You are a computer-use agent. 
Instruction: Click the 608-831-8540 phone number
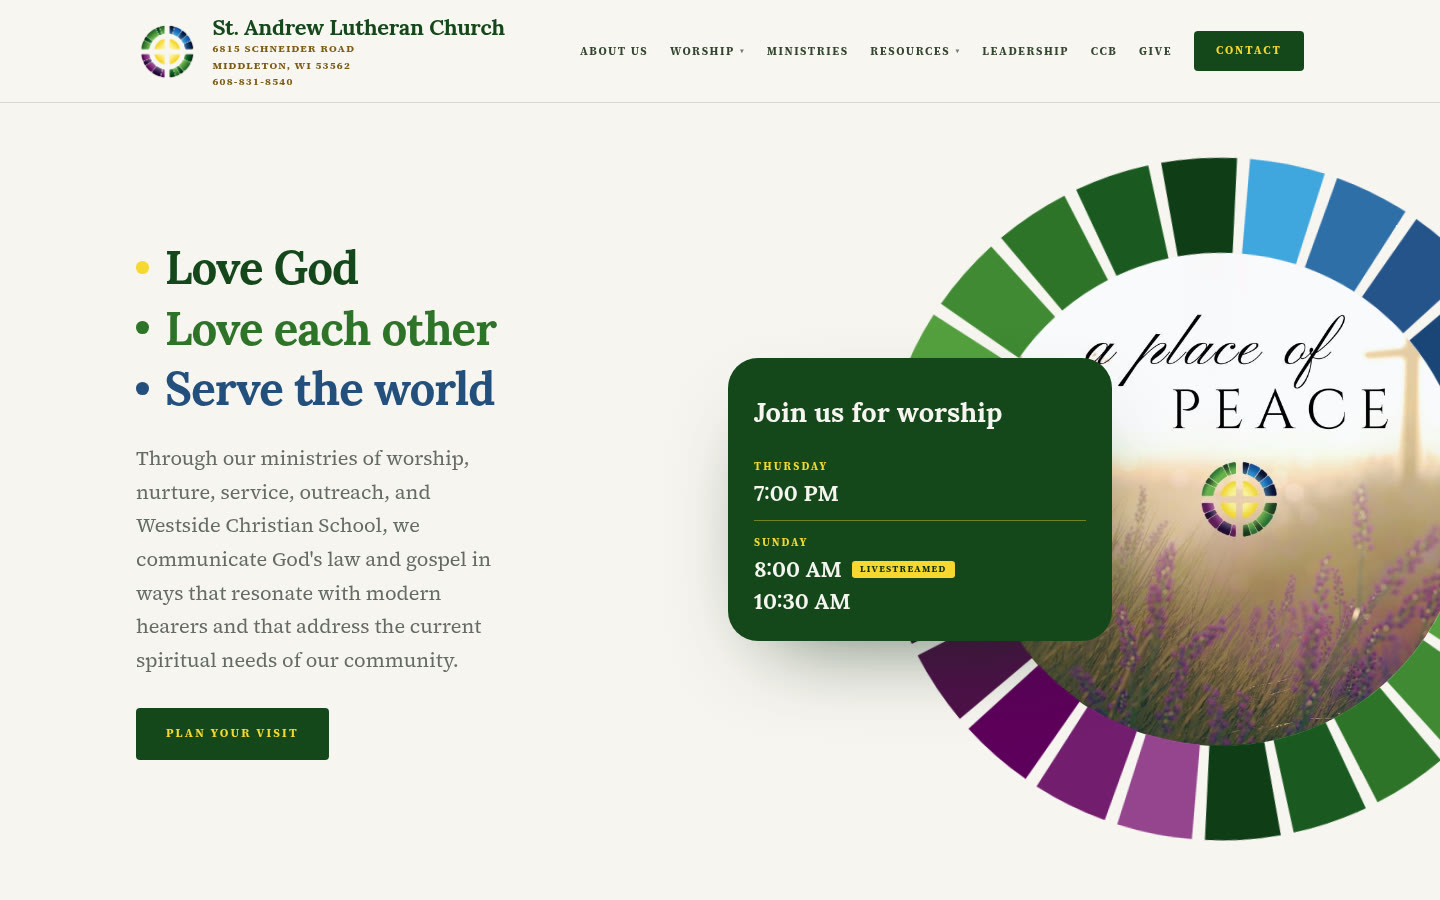coord(253,82)
